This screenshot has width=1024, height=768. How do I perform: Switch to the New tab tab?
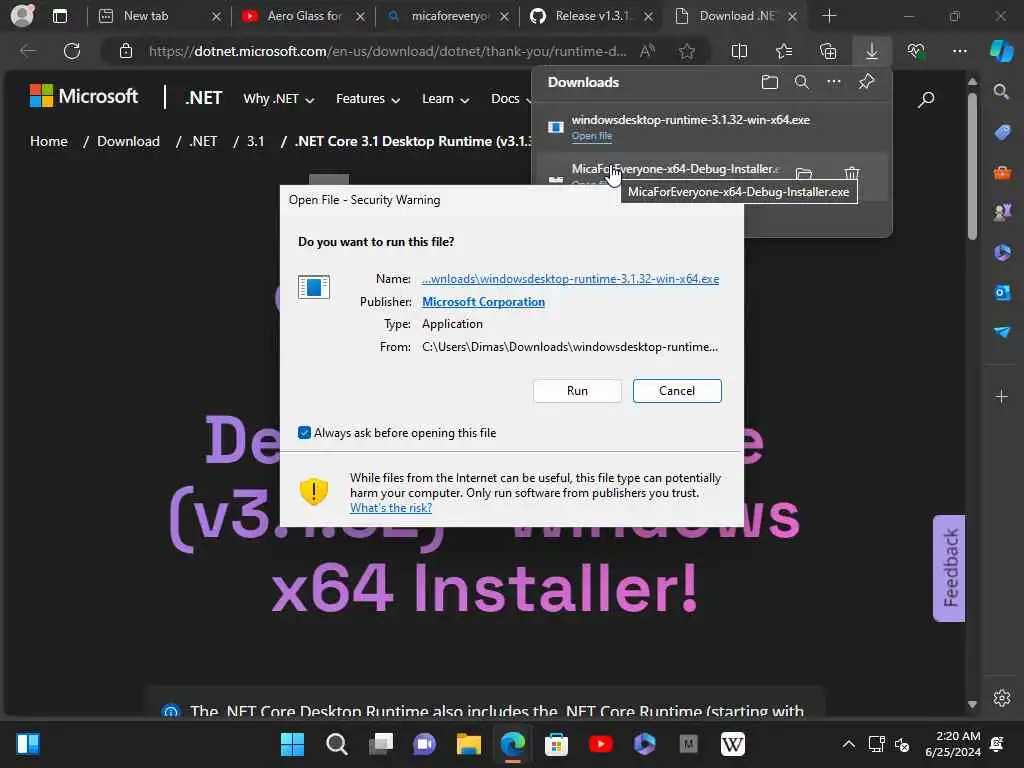tap(159, 16)
